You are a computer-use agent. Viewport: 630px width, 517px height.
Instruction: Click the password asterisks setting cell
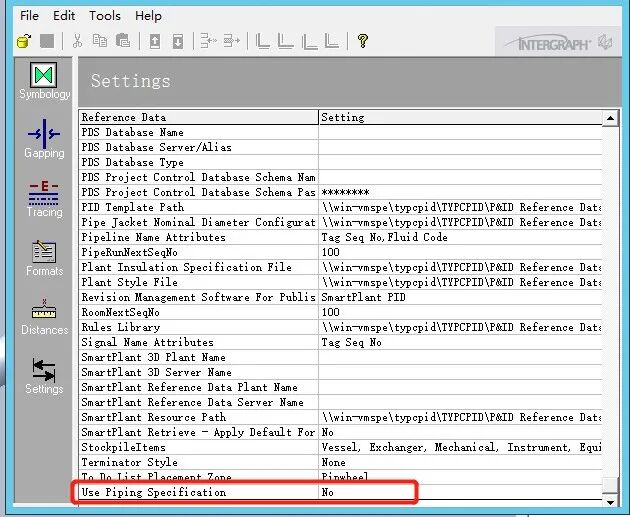[x=460, y=192]
